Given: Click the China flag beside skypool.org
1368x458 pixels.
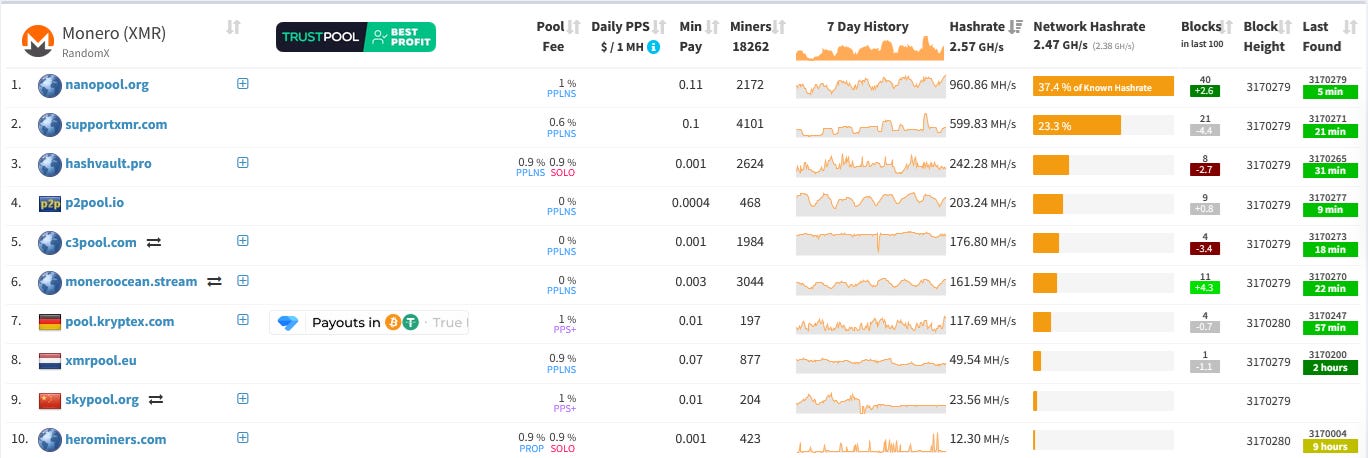Looking at the screenshot, I should [x=50, y=400].
